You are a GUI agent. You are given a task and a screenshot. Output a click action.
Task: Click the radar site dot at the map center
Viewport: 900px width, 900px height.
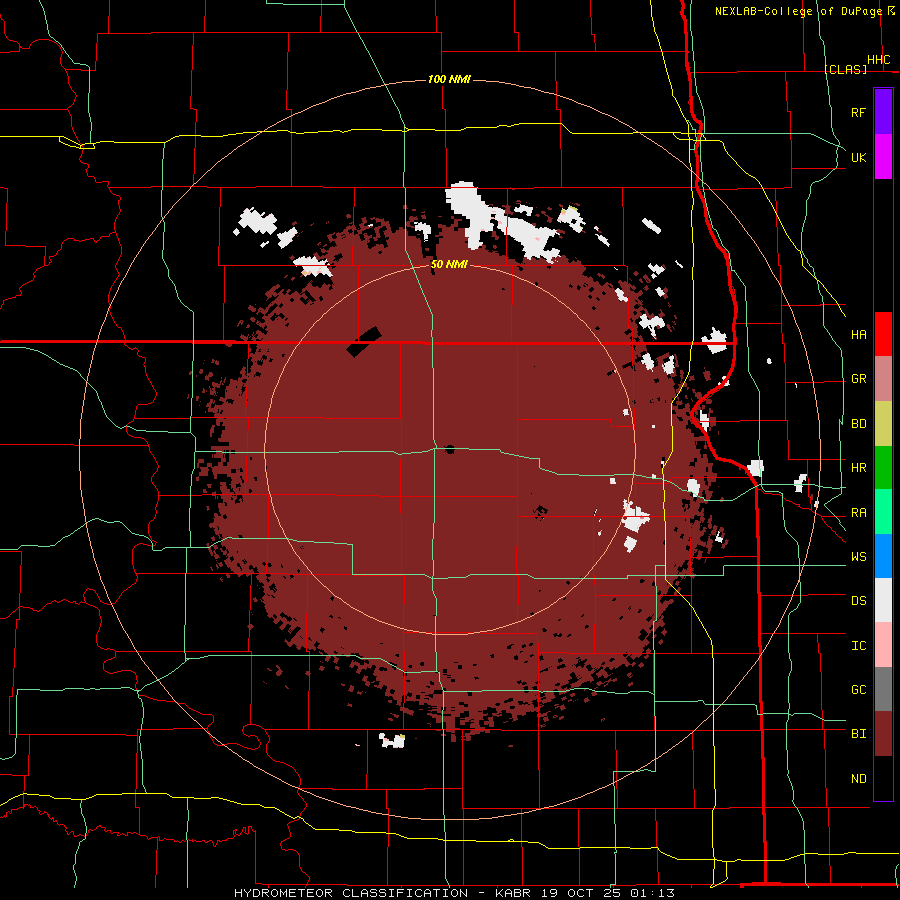click(450, 449)
